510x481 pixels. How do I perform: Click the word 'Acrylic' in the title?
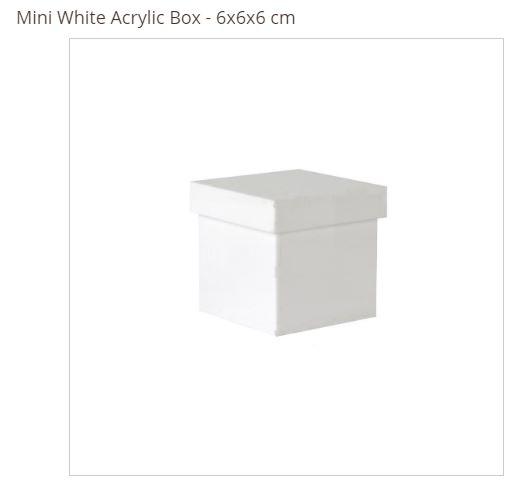[138, 18]
